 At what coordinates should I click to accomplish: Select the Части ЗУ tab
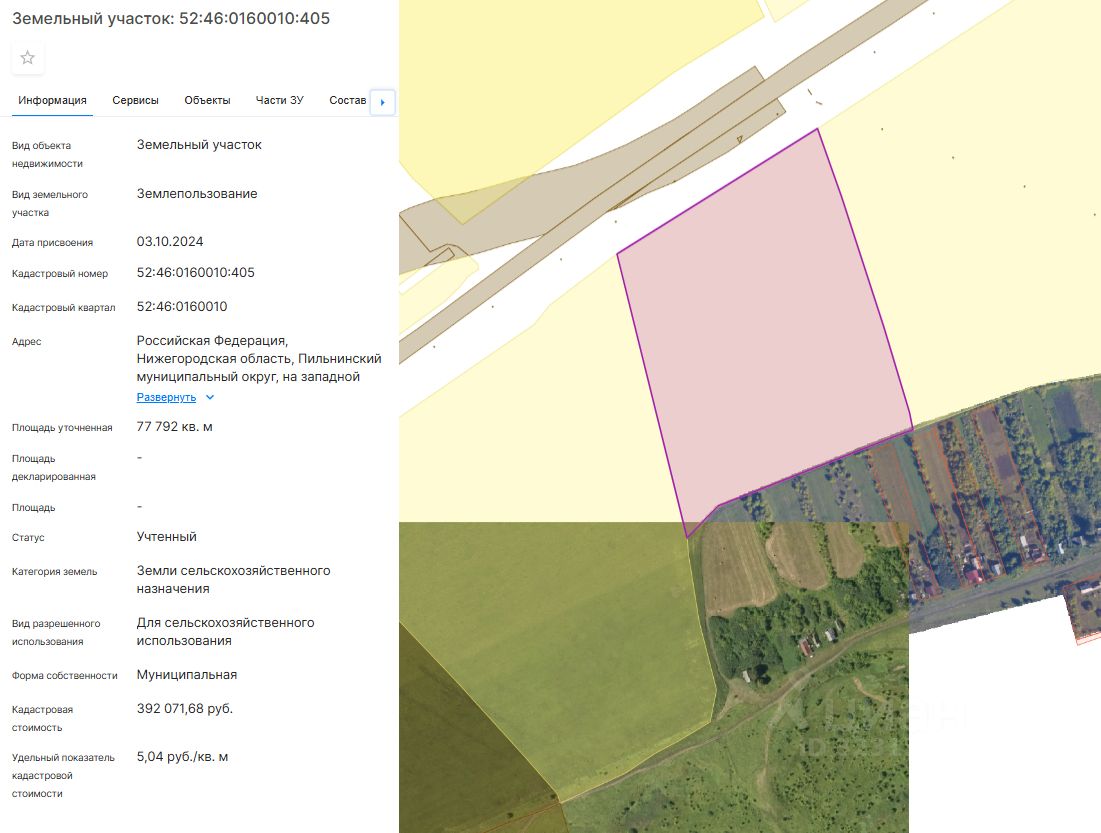[279, 100]
